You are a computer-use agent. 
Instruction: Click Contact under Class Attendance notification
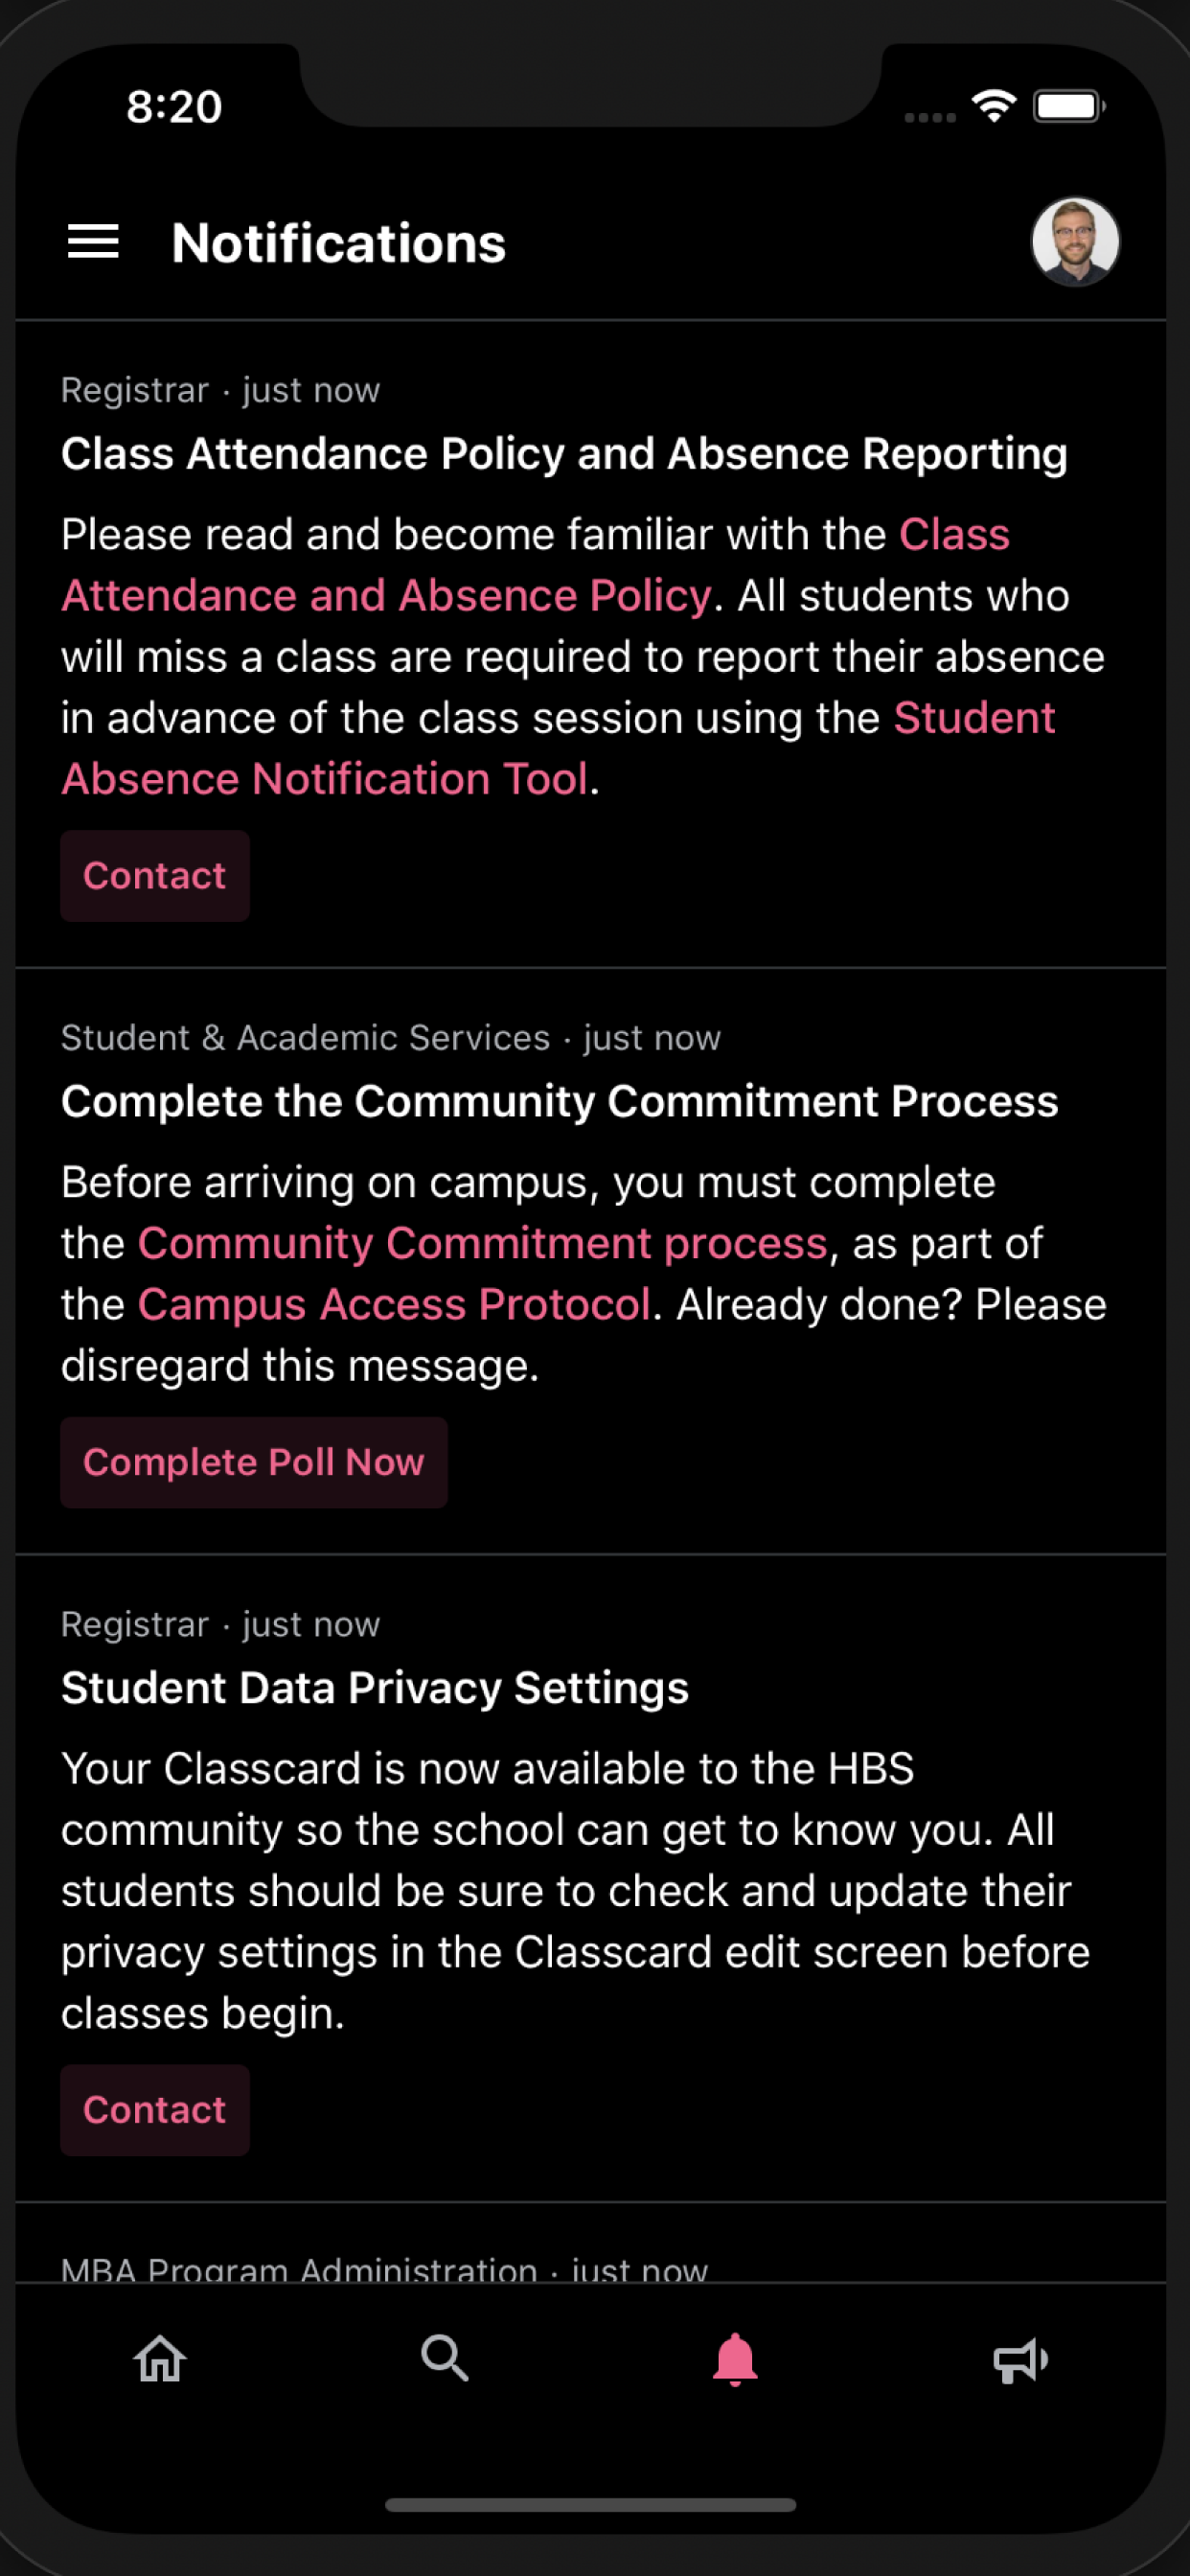pos(155,876)
